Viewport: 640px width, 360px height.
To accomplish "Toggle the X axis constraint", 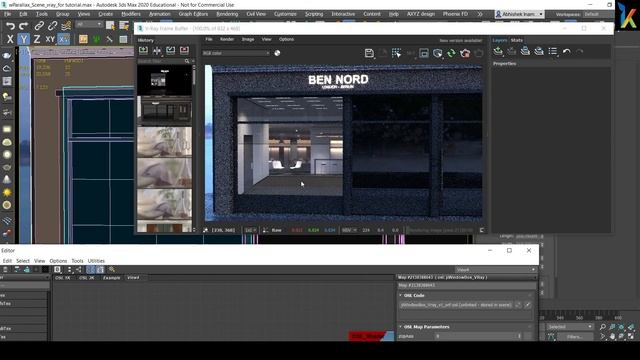I will coord(10,39).
